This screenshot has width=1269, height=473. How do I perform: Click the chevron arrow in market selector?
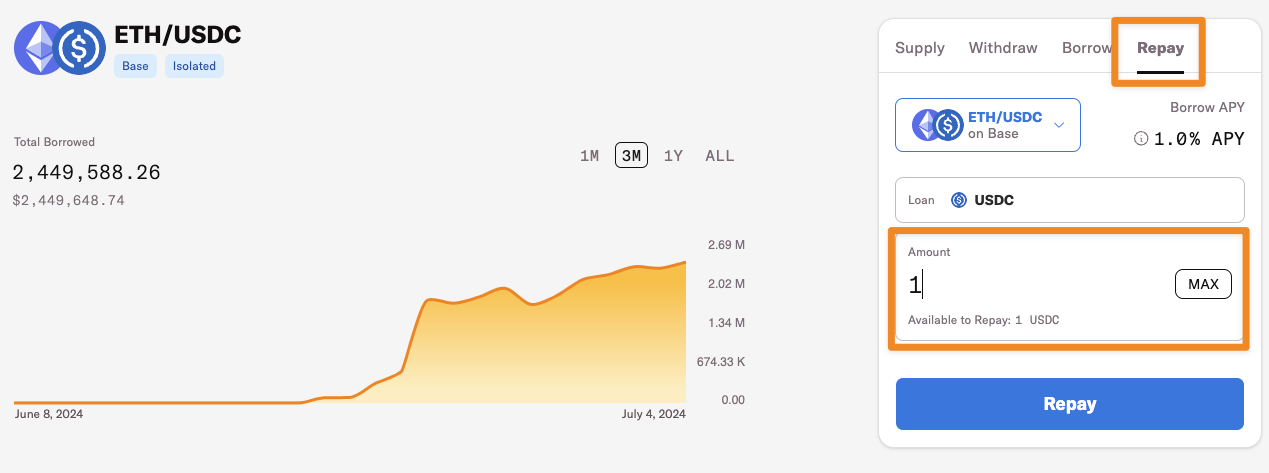tap(1059, 125)
